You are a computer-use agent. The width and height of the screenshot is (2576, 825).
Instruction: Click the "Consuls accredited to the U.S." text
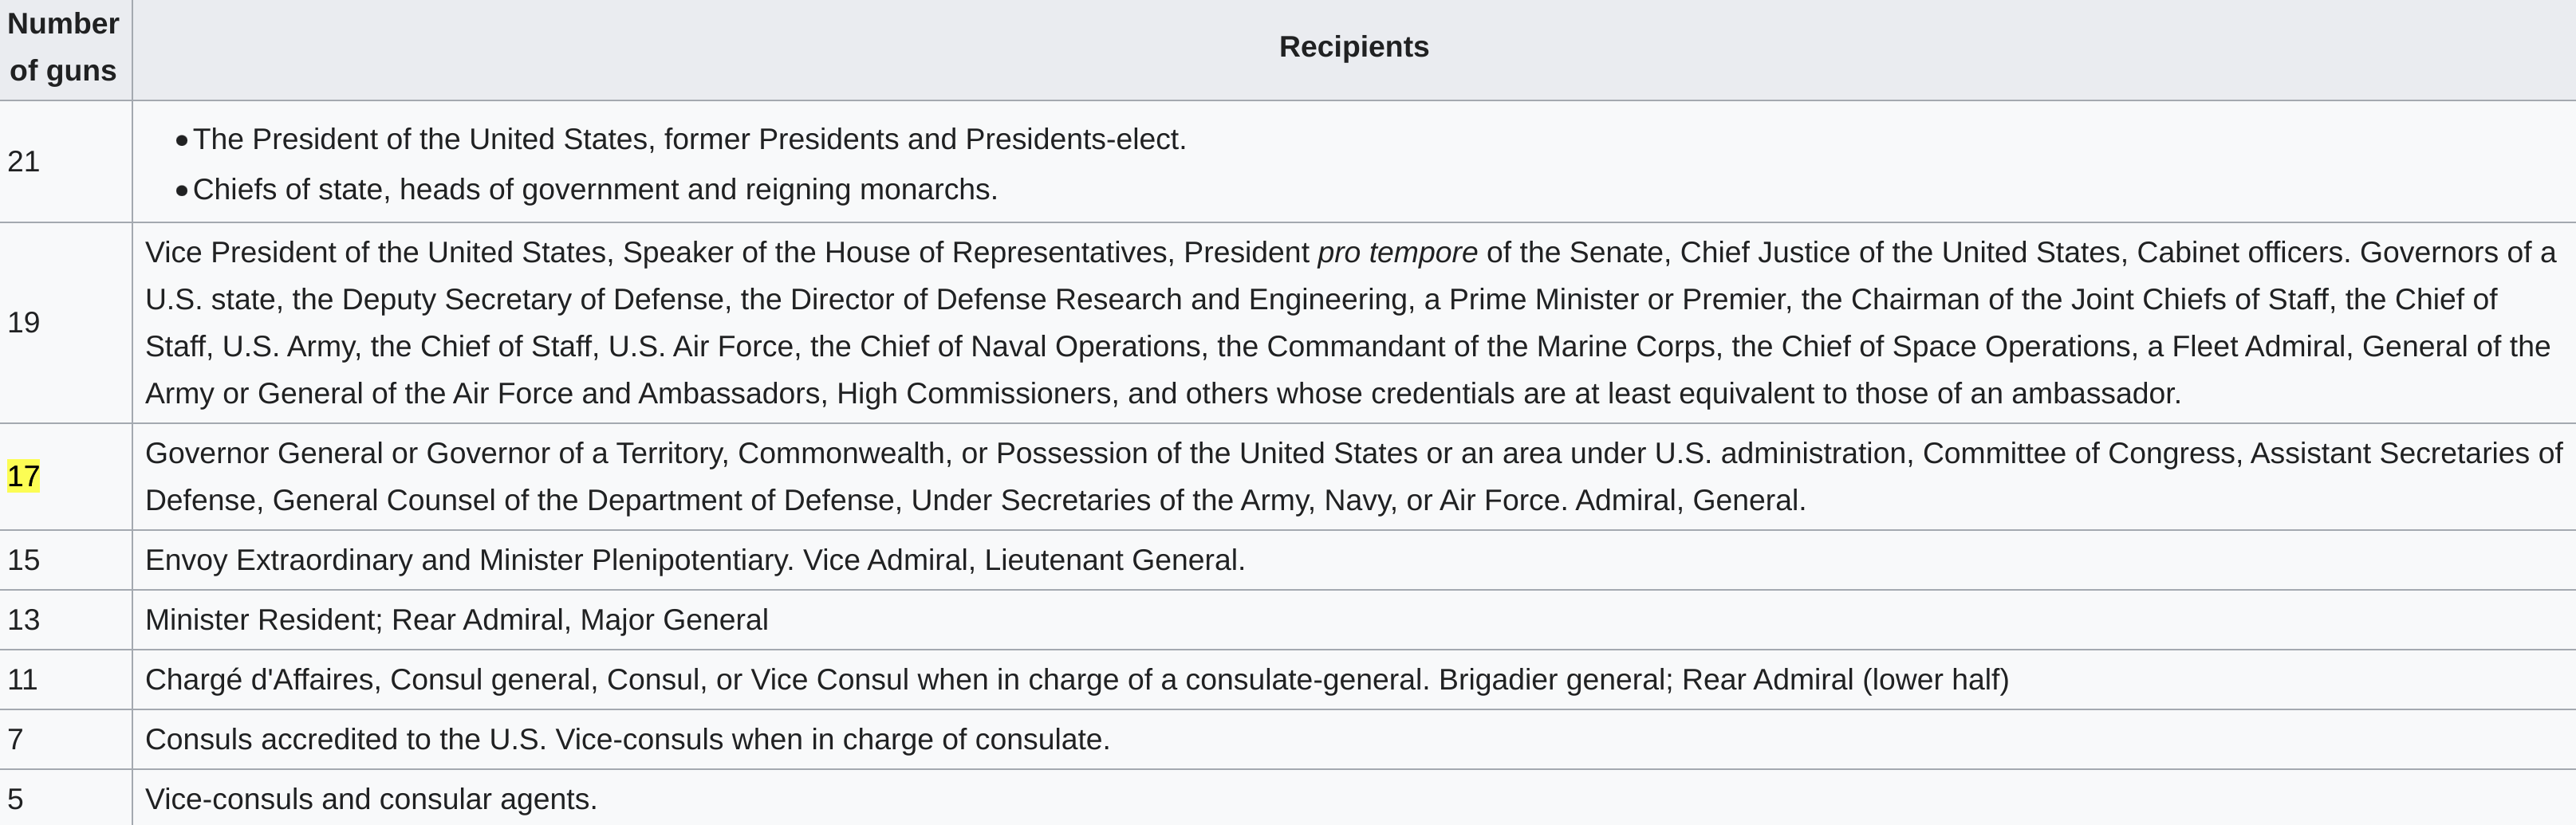[345, 739]
